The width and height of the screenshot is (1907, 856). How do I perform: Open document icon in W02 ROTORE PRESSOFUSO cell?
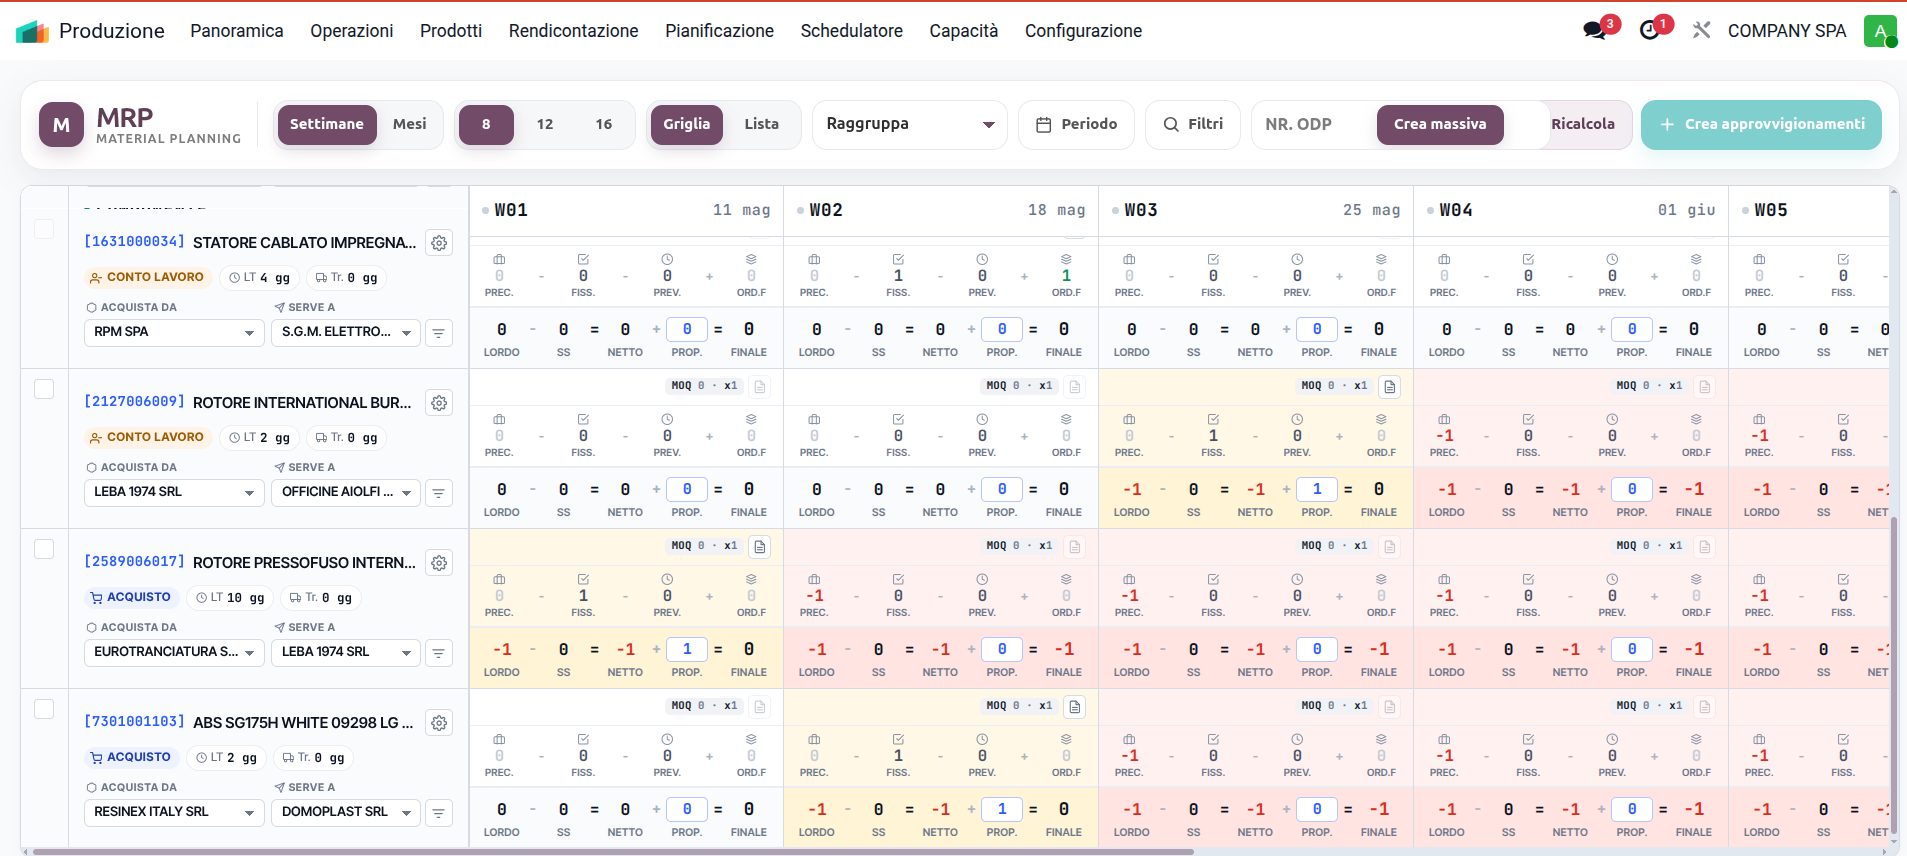(1075, 547)
